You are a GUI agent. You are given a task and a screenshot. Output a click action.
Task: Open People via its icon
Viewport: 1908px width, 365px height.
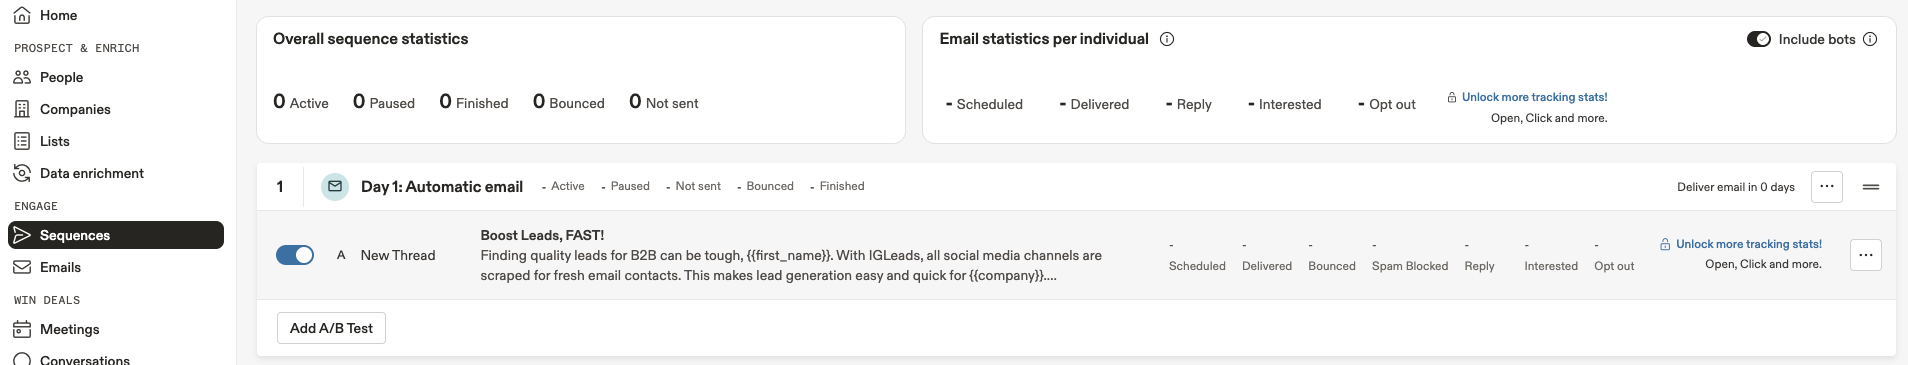22,77
